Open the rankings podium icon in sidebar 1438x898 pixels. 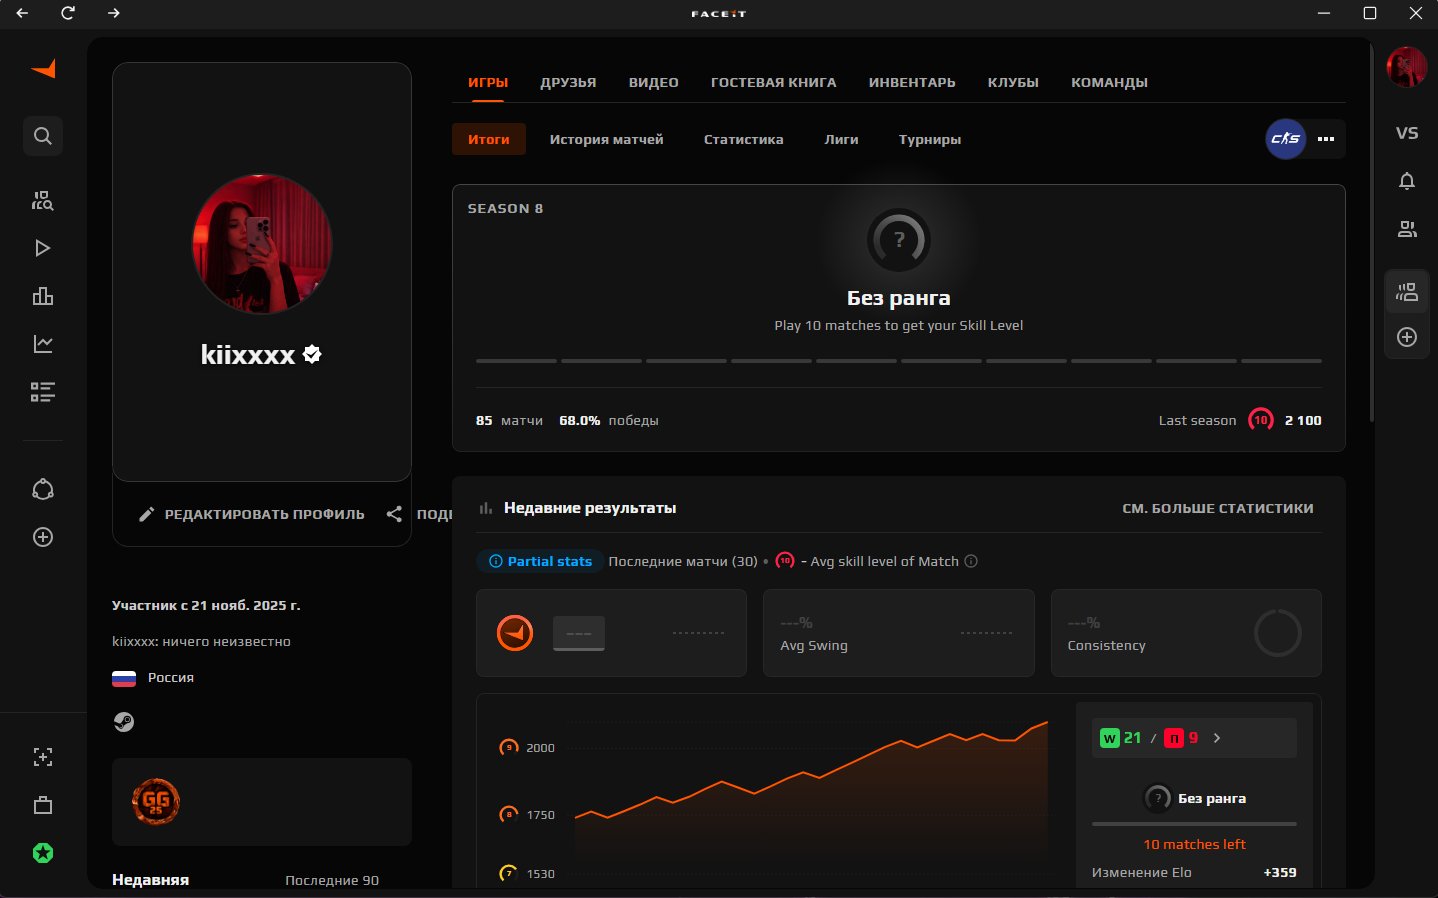[43, 296]
